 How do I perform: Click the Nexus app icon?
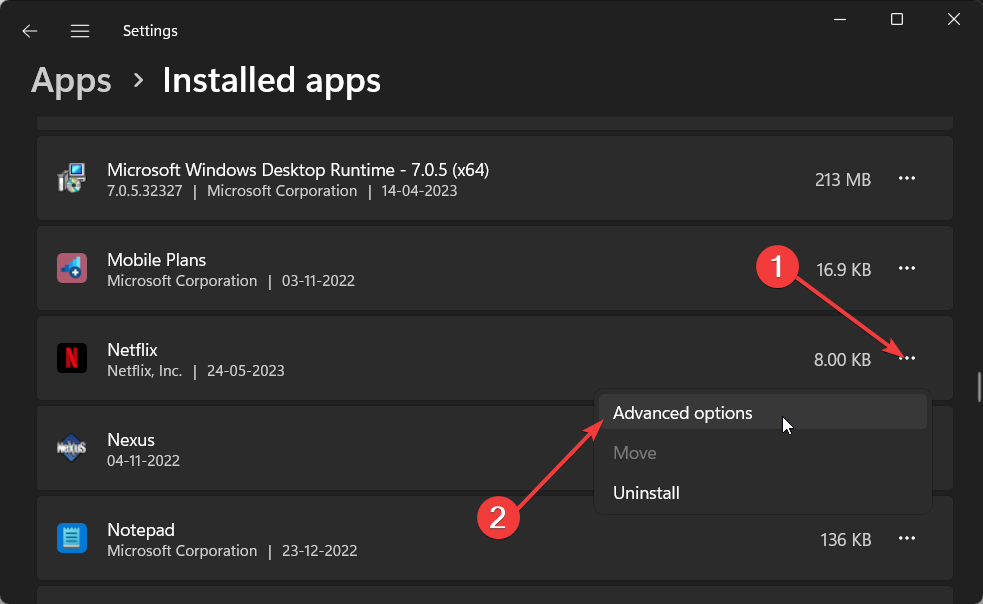click(x=71, y=448)
